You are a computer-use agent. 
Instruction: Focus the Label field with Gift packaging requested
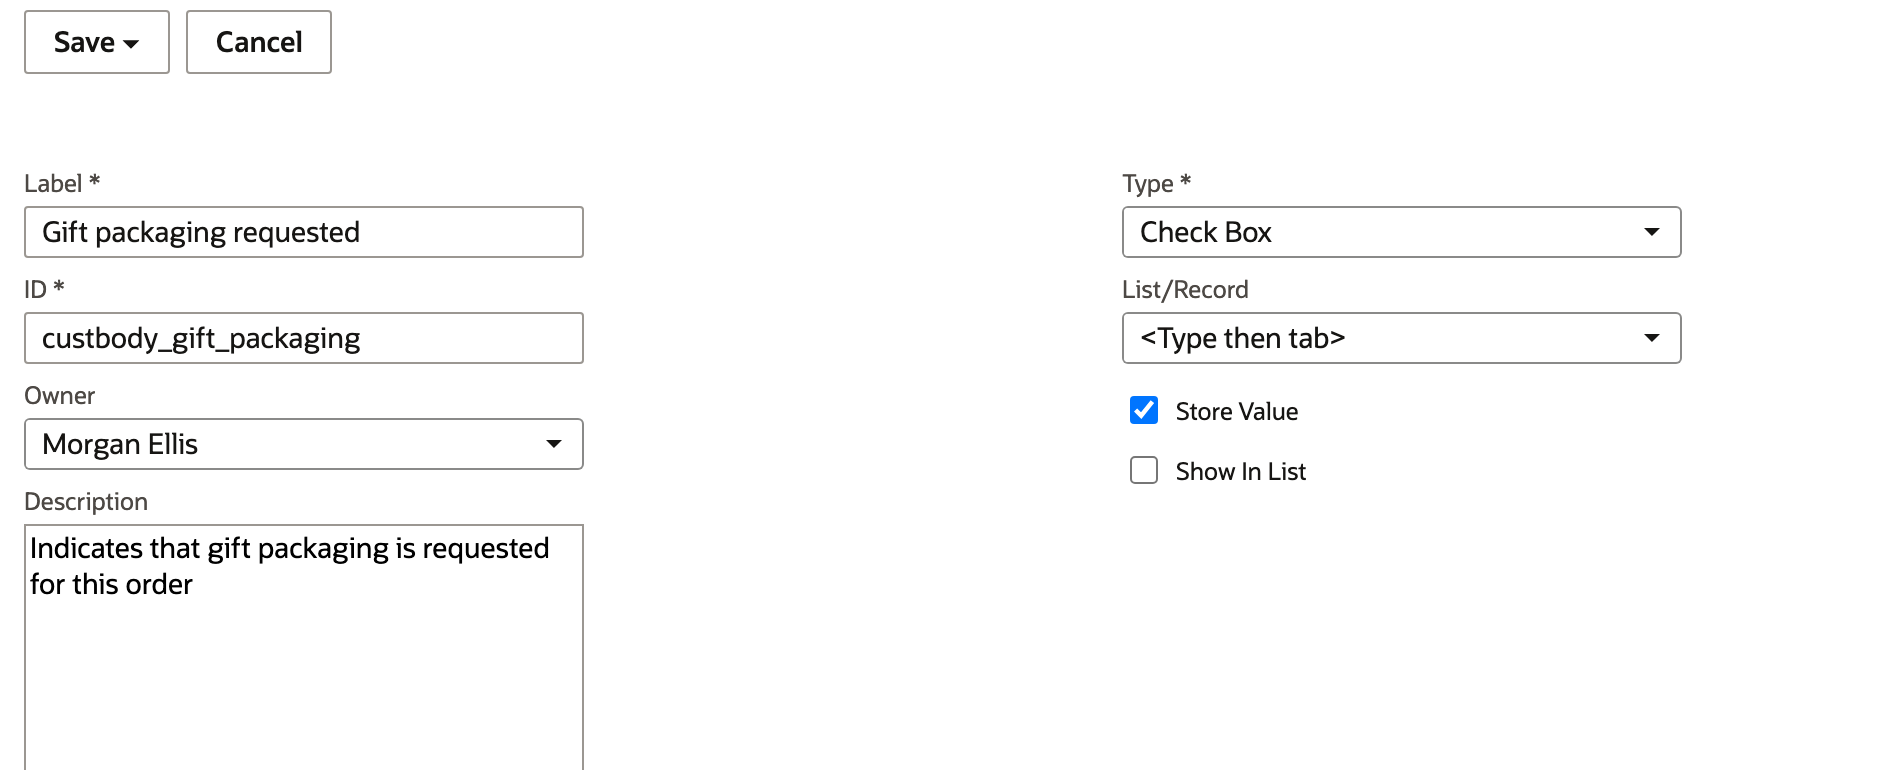point(304,232)
